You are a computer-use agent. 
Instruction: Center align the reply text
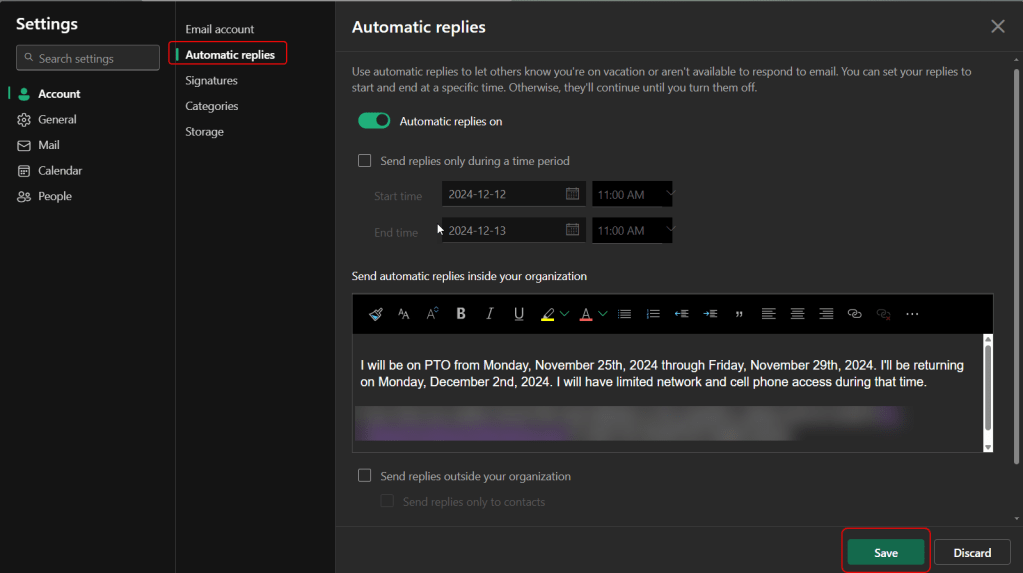[x=797, y=314]
